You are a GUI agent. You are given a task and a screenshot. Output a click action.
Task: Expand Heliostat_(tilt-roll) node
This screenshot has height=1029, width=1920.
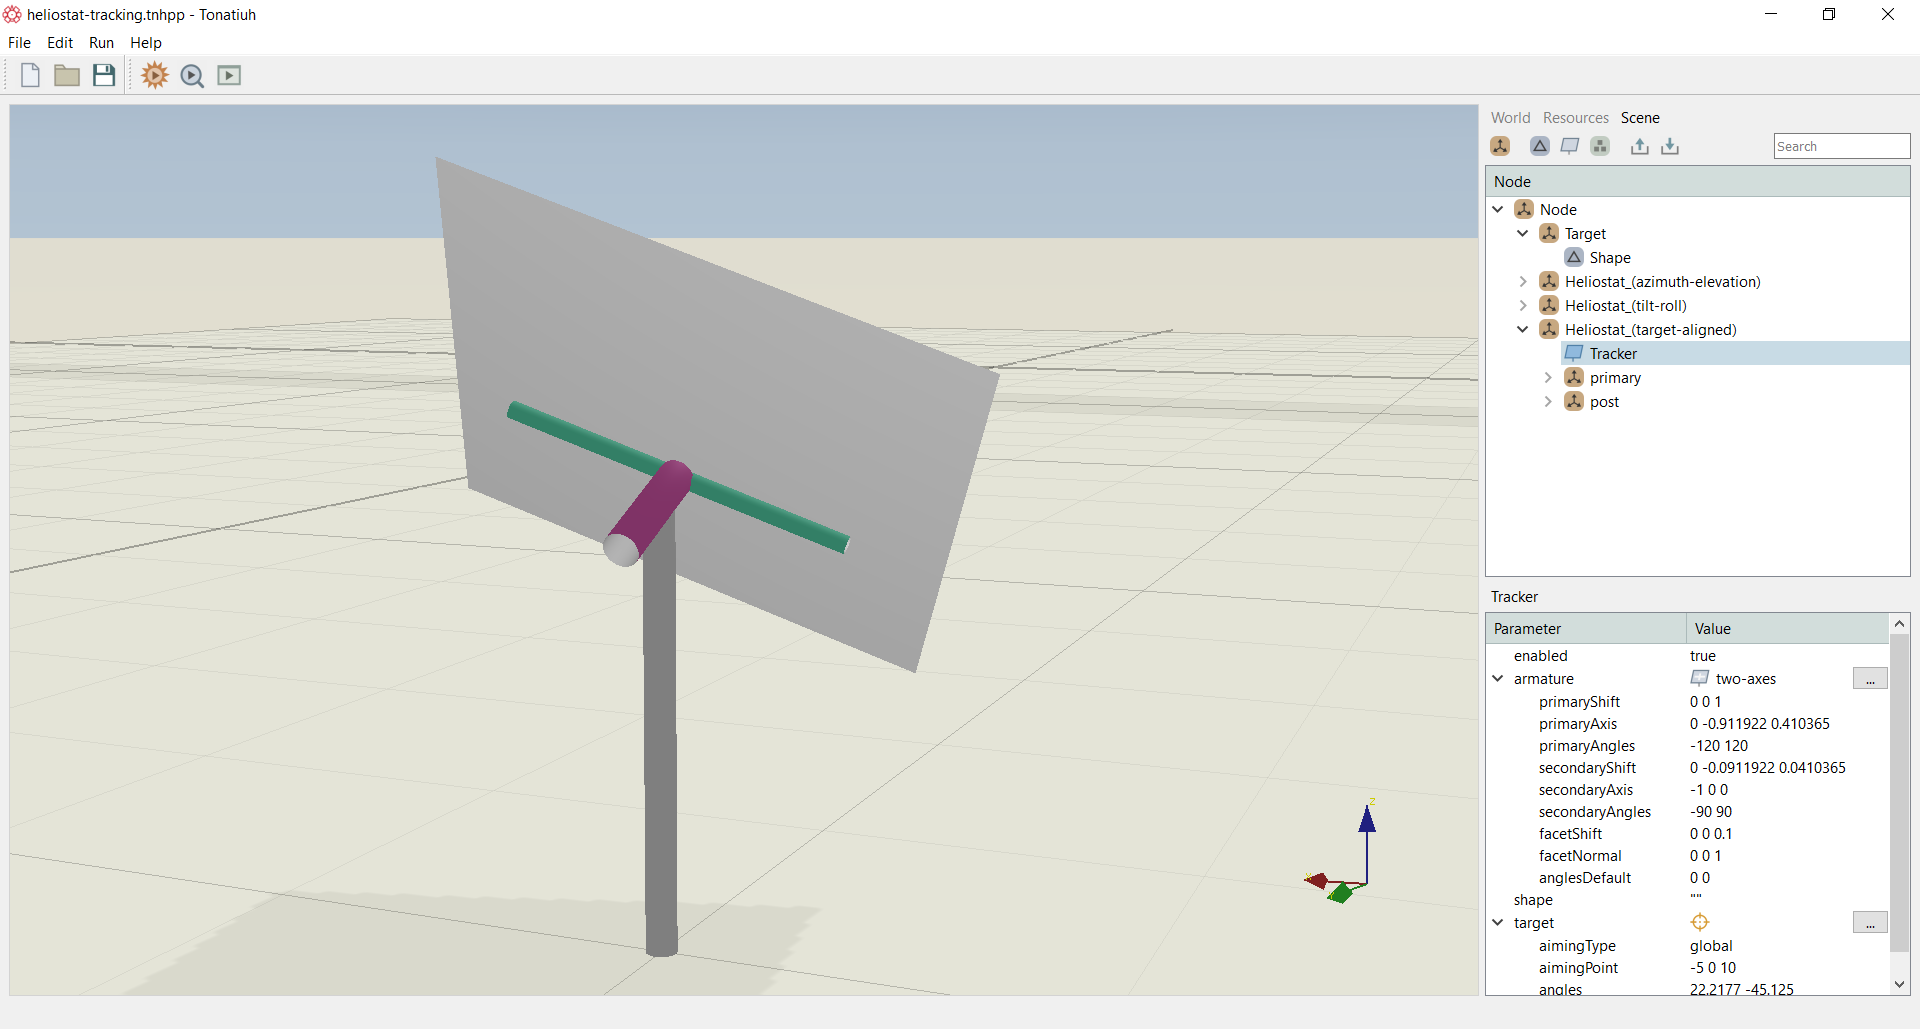pyautogui.click(x=1523, y=305)
